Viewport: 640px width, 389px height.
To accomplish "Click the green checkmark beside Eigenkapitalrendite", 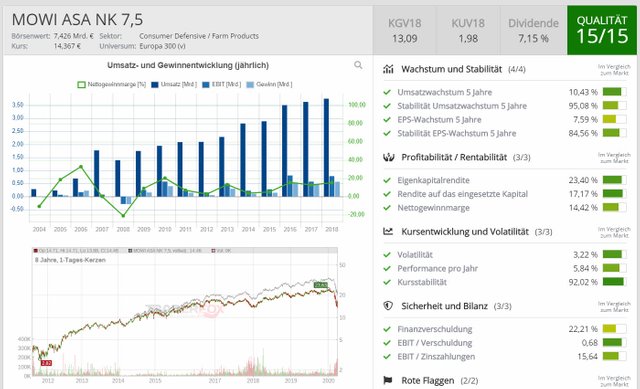I will click(387, 180).
